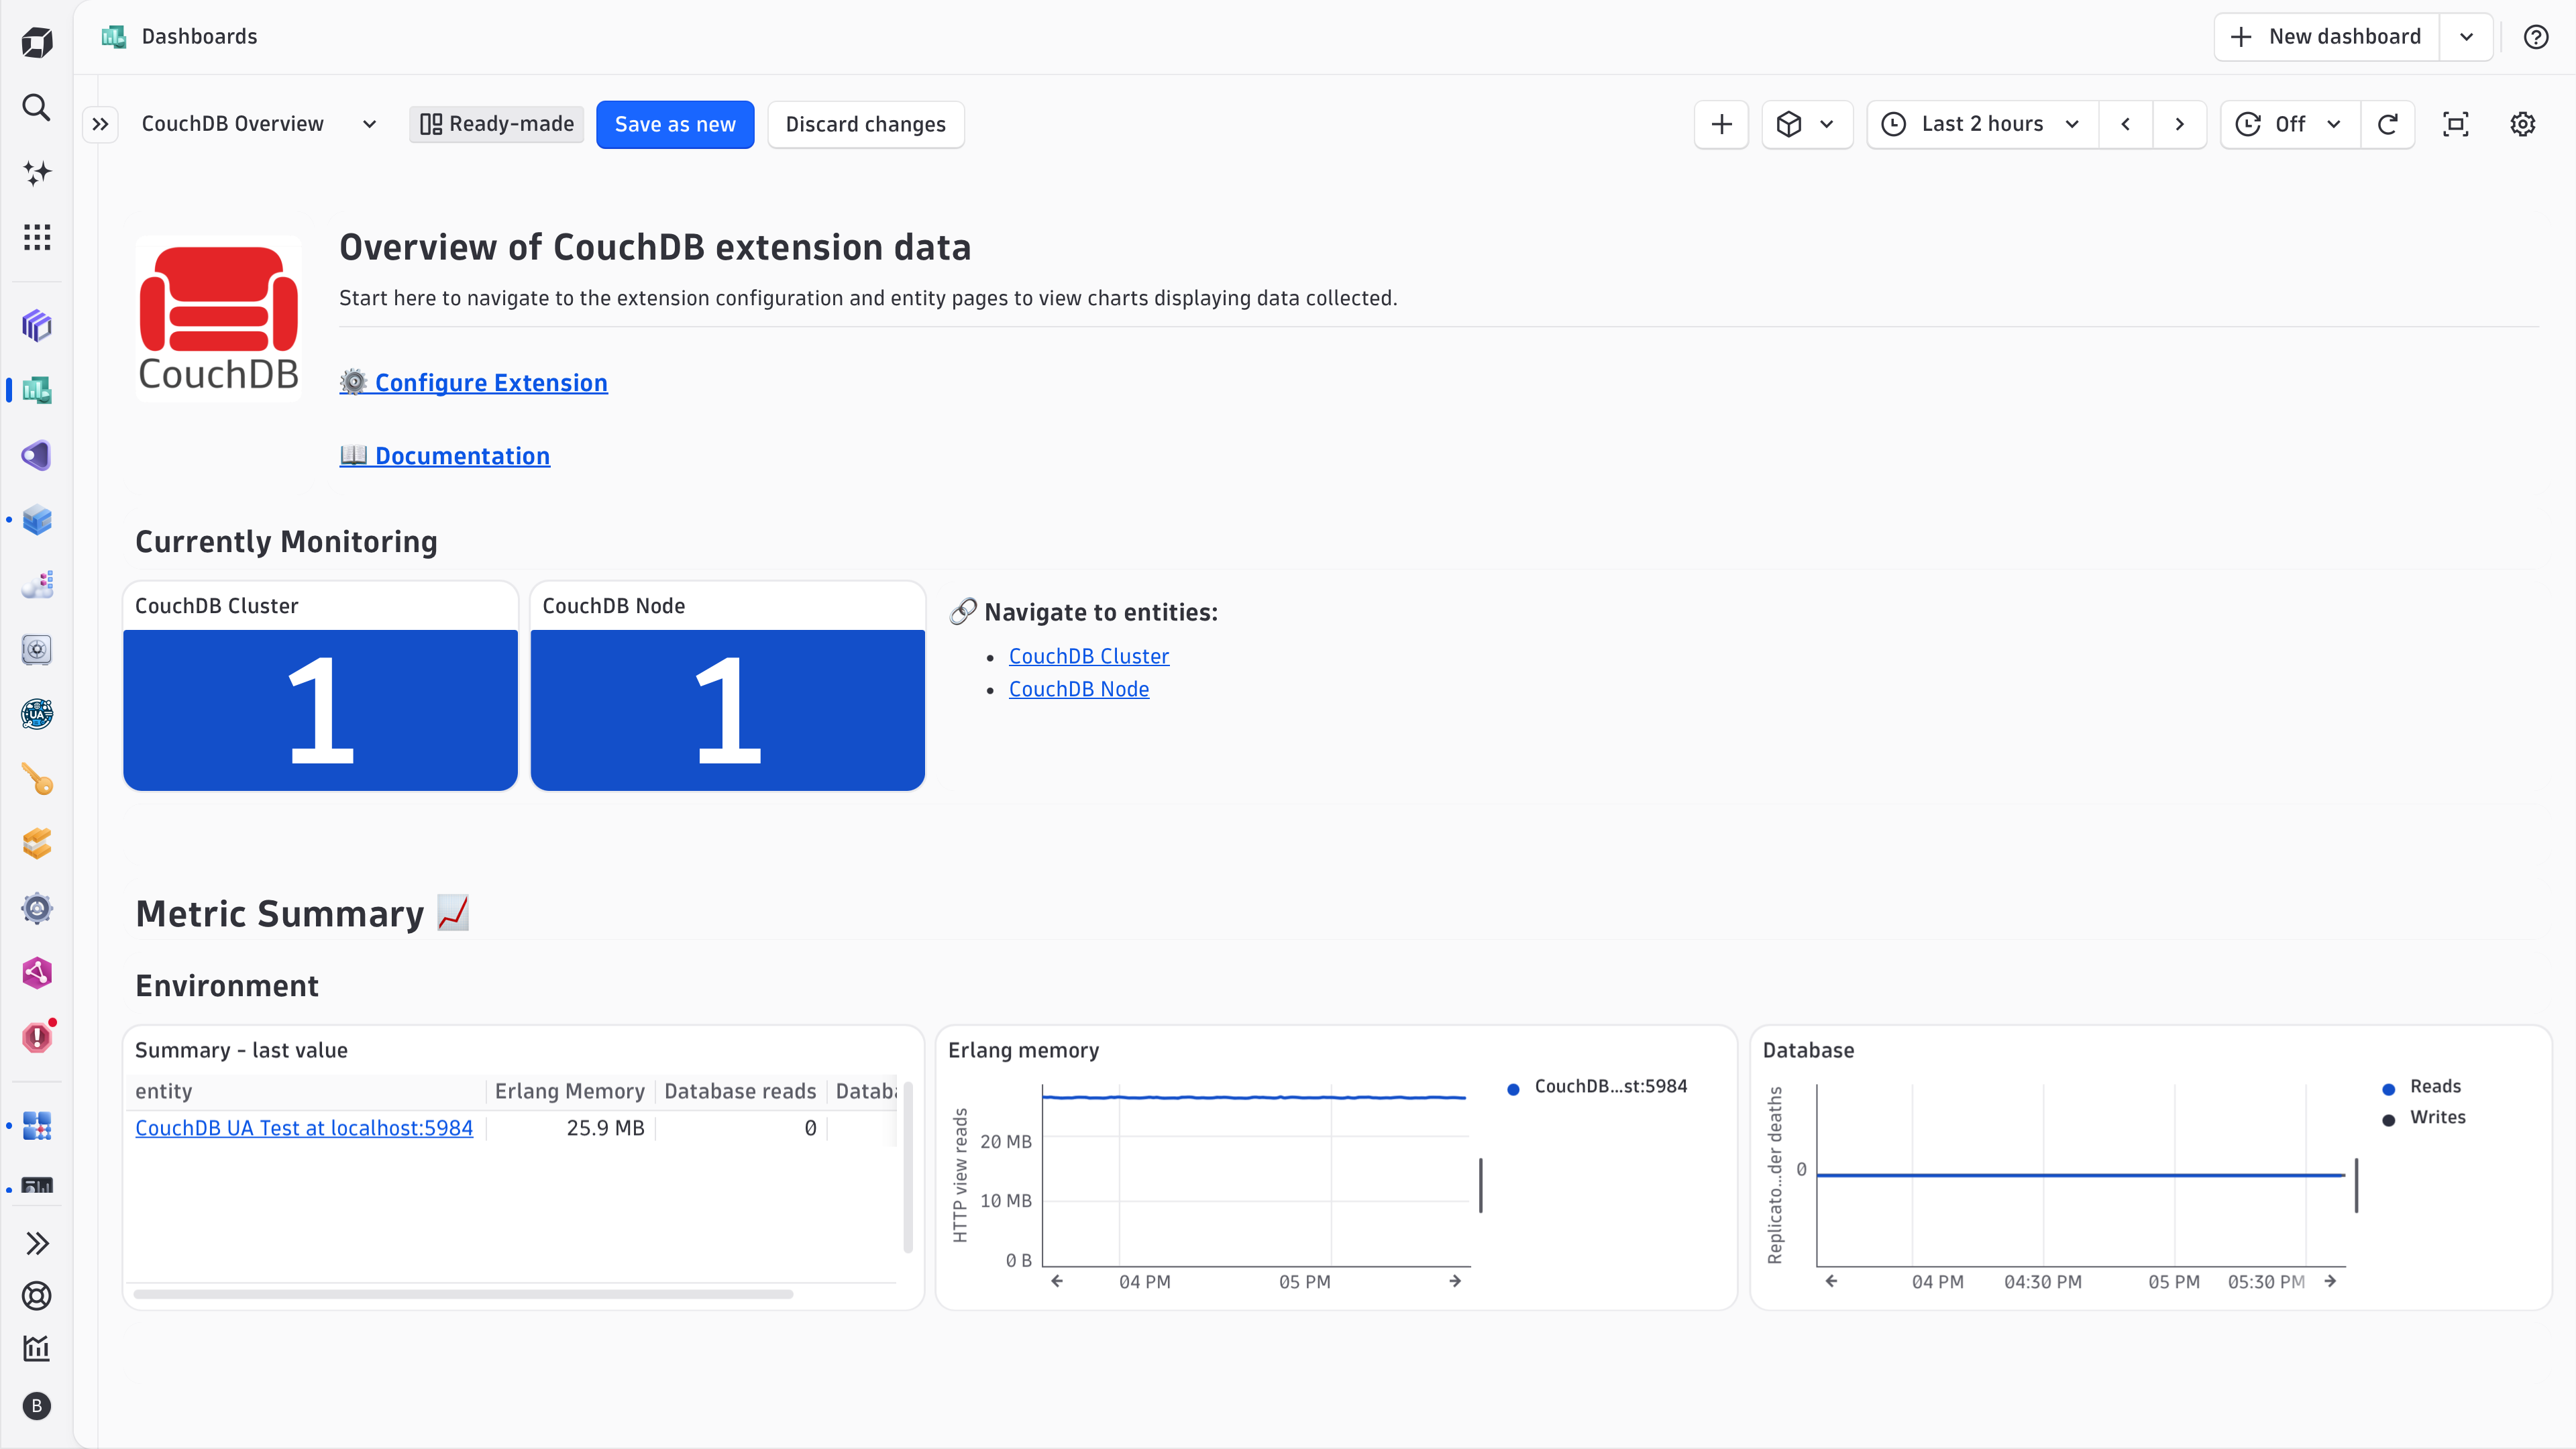Open the CouchDB Cluster entity link
This screenshot has width=2576, height=1449.
[x=1088, y=656]
